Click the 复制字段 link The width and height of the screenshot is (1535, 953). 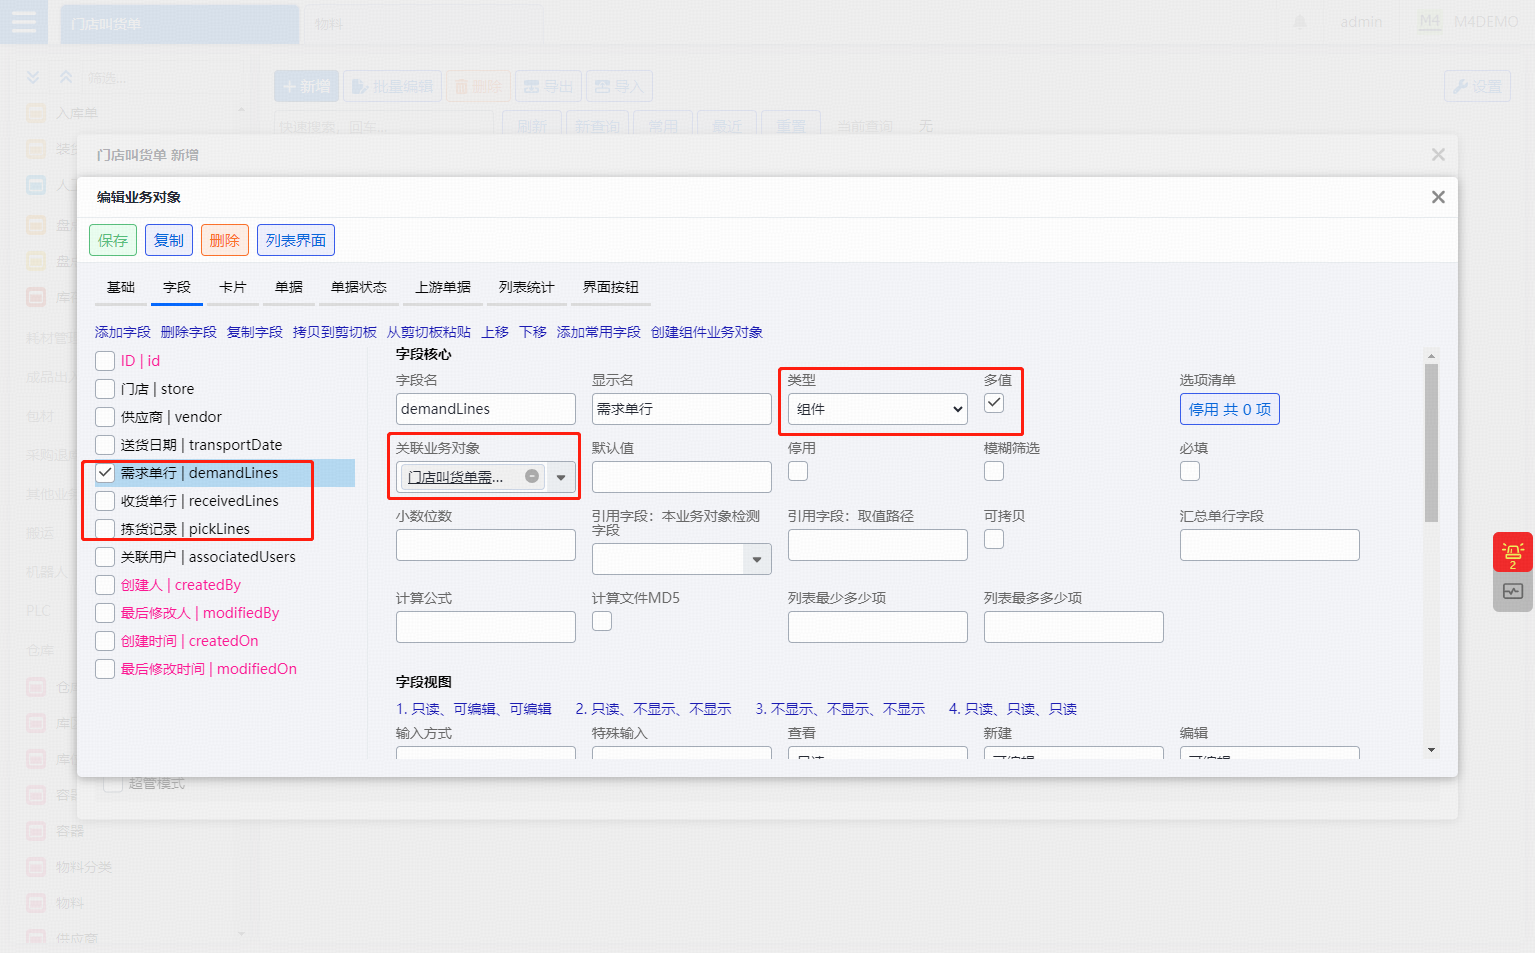pos(255,332)
